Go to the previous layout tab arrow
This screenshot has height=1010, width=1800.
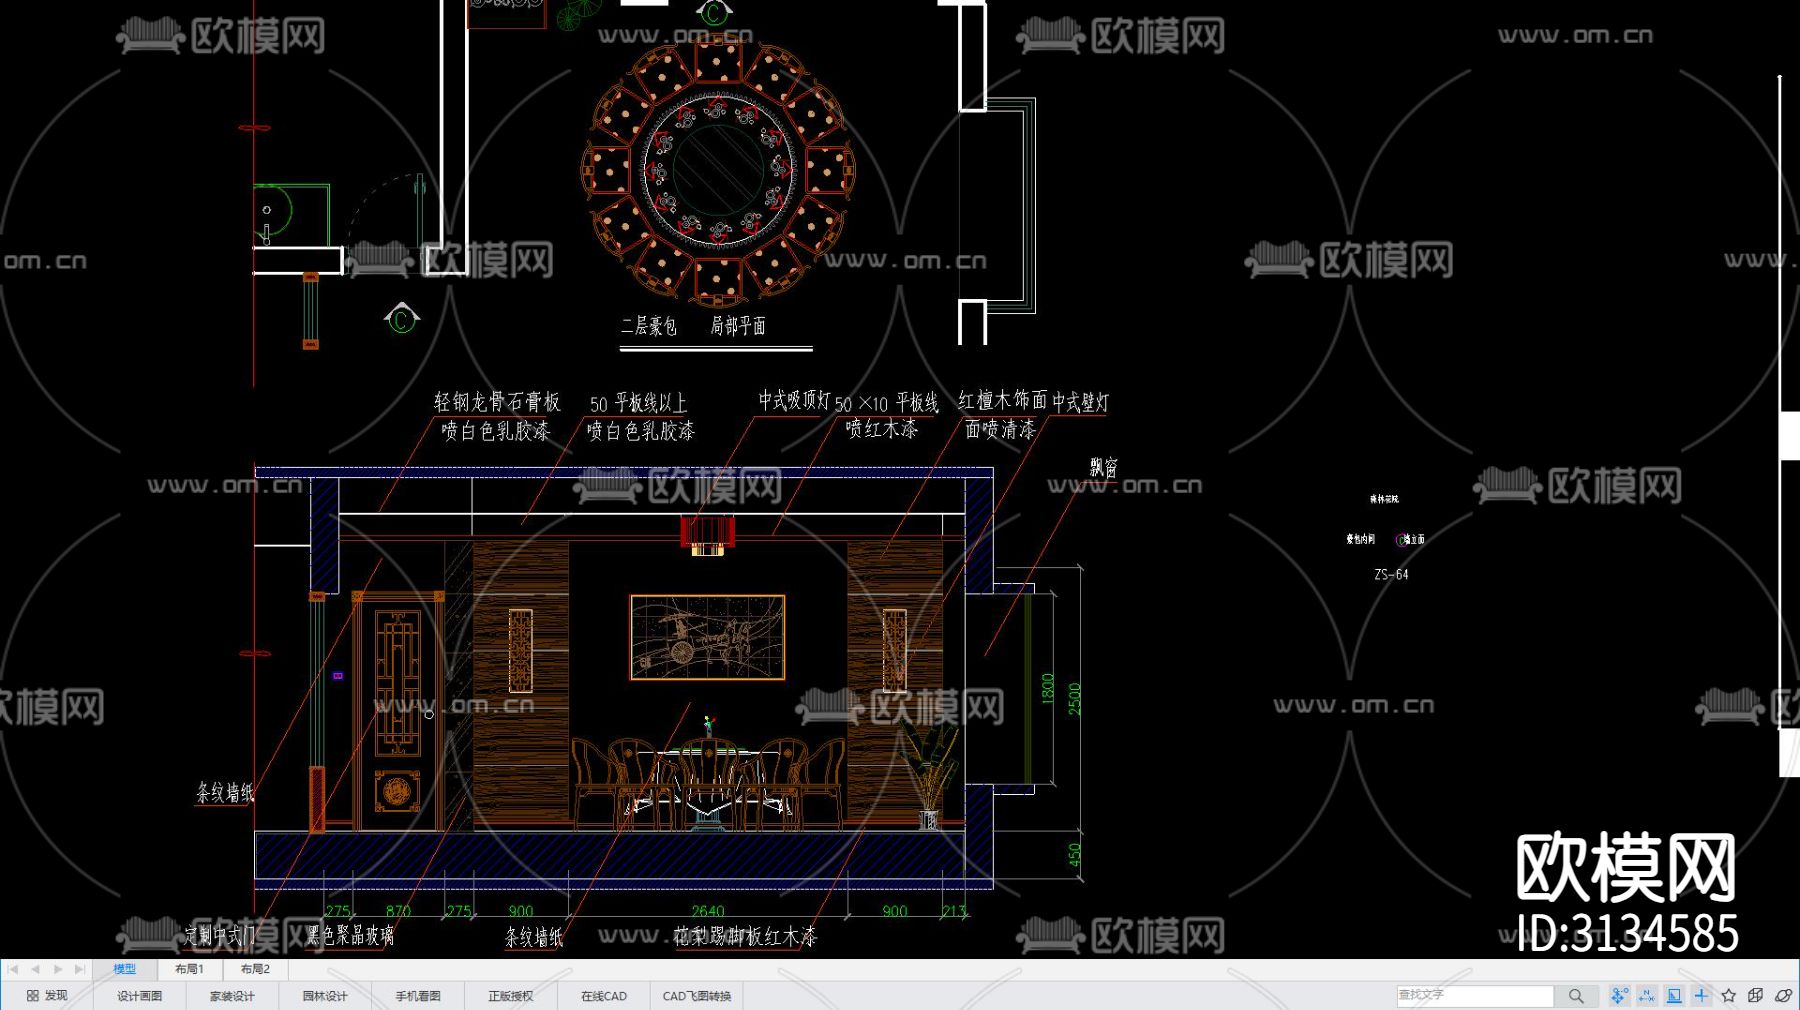pos(35,969)
